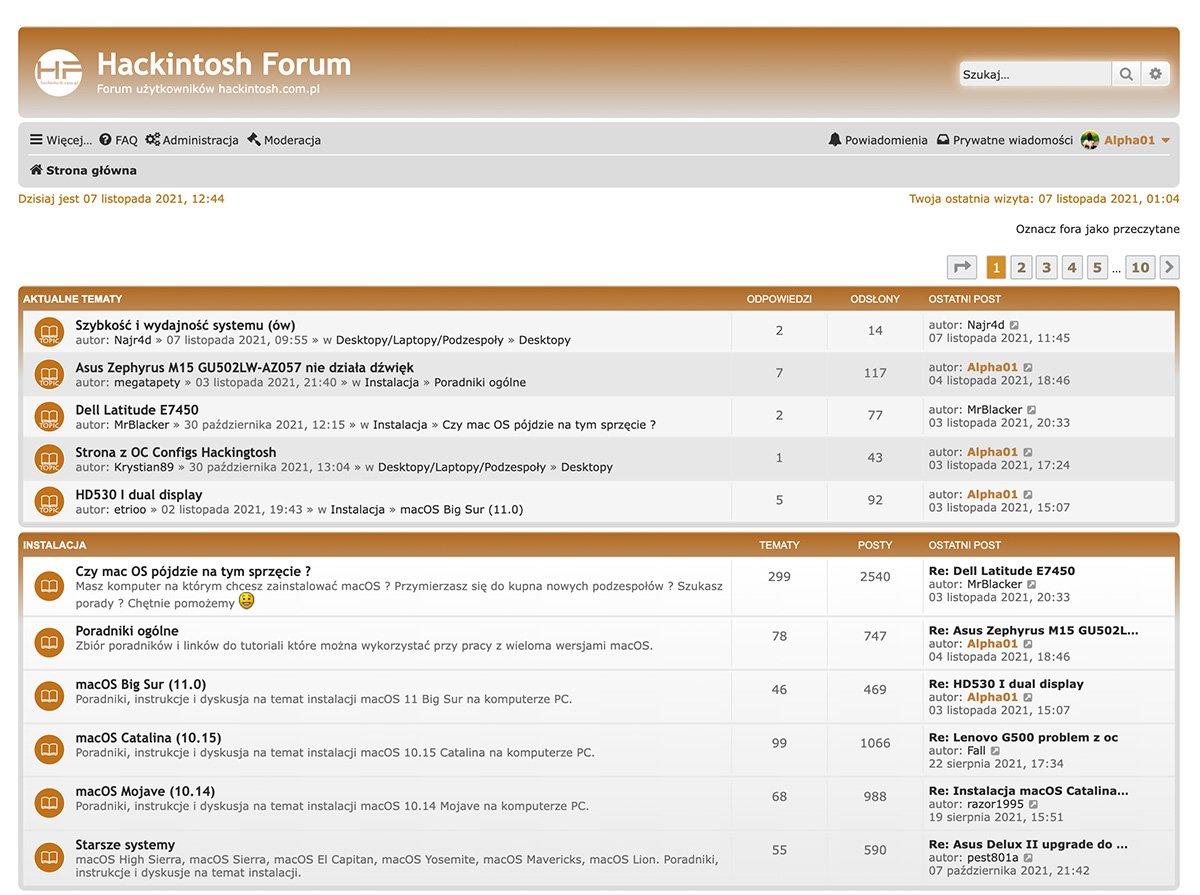Click forum icon for macOS Big Sur
This screenshot has width=1200, height=895.
point(49,696)
